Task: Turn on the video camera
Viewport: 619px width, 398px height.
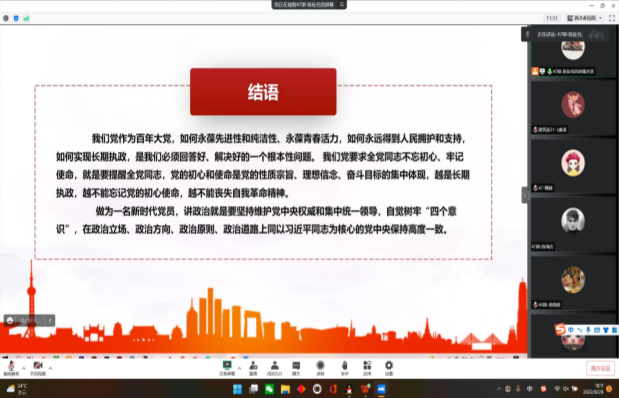Action: [x=38, y=368]
